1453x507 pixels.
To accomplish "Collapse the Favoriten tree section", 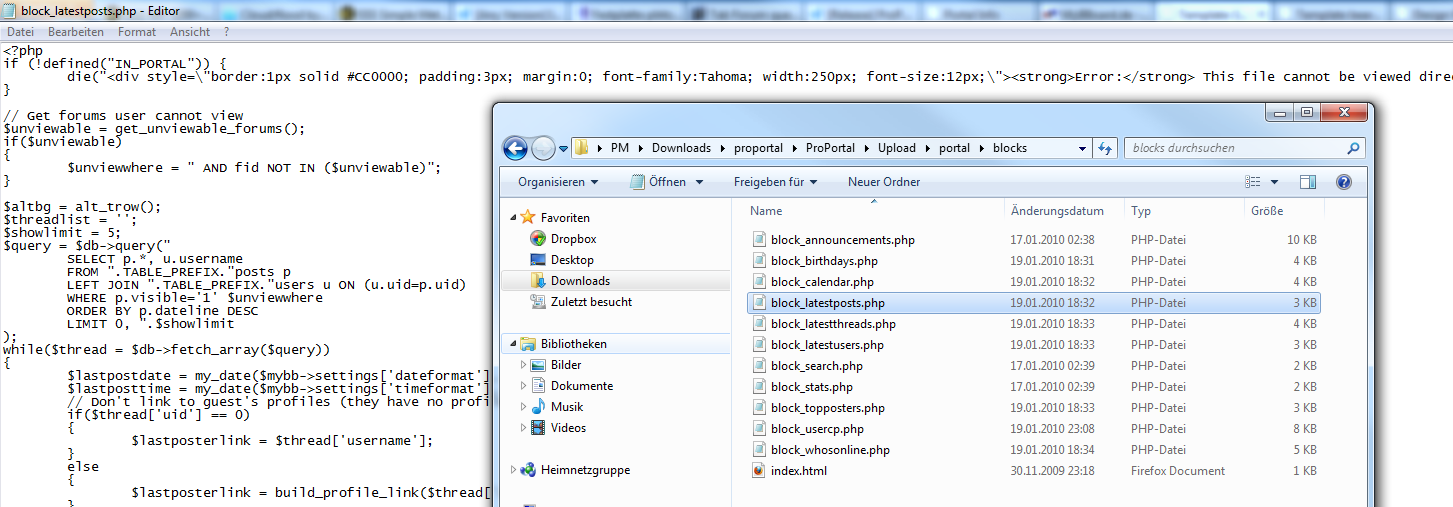I will pyautogui.click(x=512, y=217).
